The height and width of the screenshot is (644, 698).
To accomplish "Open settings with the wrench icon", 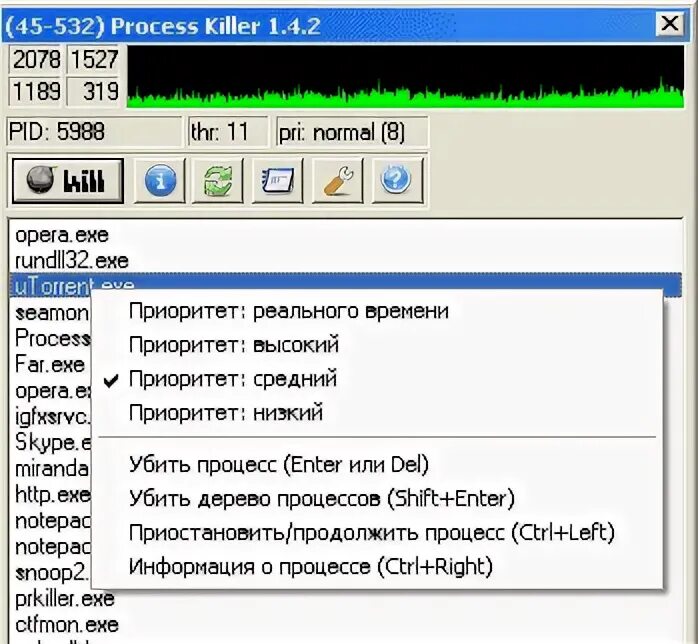I will coord(338,181).
